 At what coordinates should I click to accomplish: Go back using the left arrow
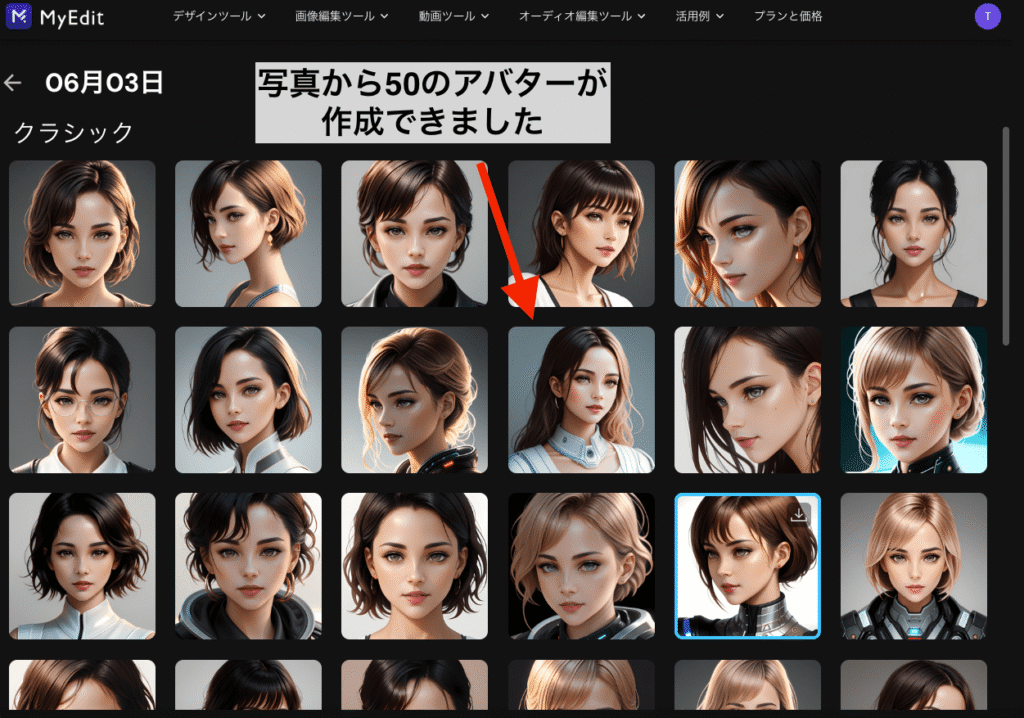click(x=12, y=83)
